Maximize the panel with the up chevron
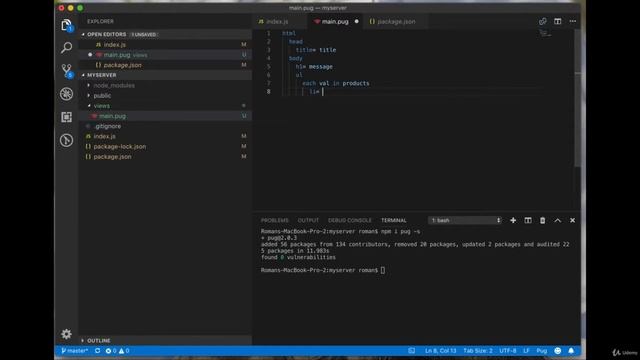Image resolution: width=640 pixels, height=360 pixels. click(558, 220)
